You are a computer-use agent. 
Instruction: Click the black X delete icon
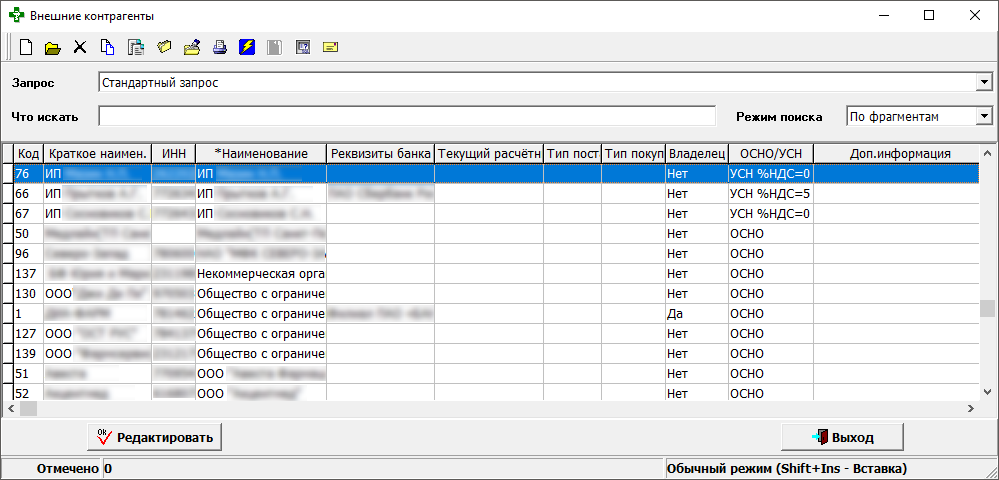pyautogui.click(x=80, y=47)
